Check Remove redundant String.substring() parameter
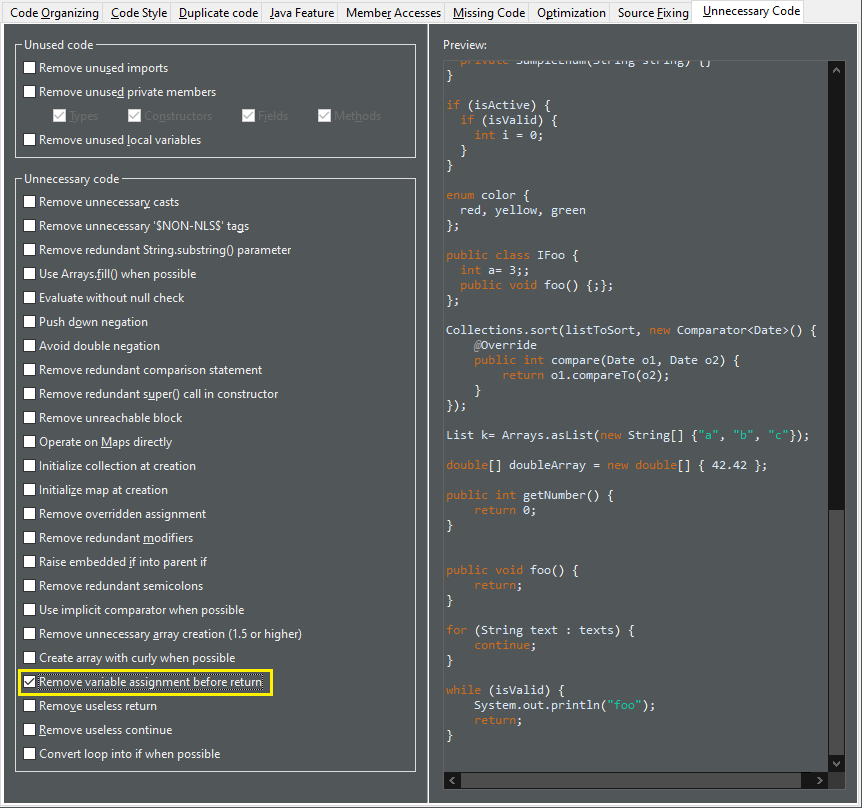This screenshot has width=862, height=808. [30, 250]
